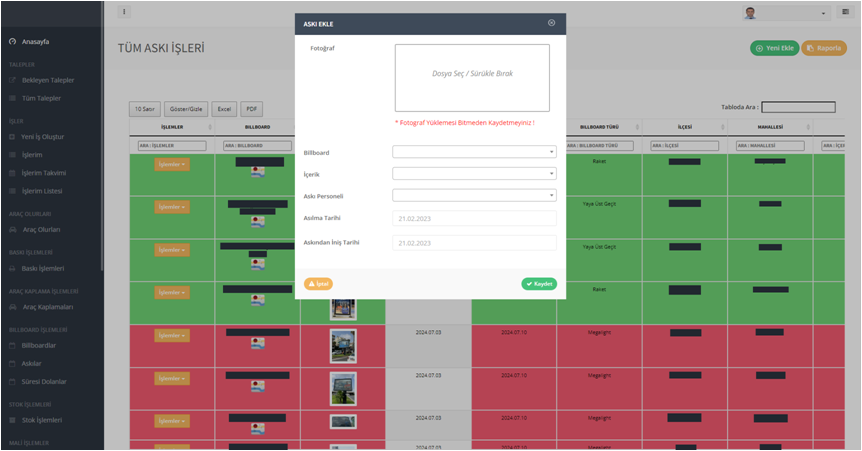Click the Askıdan İniş Tarihi date field
This screenshot has width=862, height=451.
474,242
